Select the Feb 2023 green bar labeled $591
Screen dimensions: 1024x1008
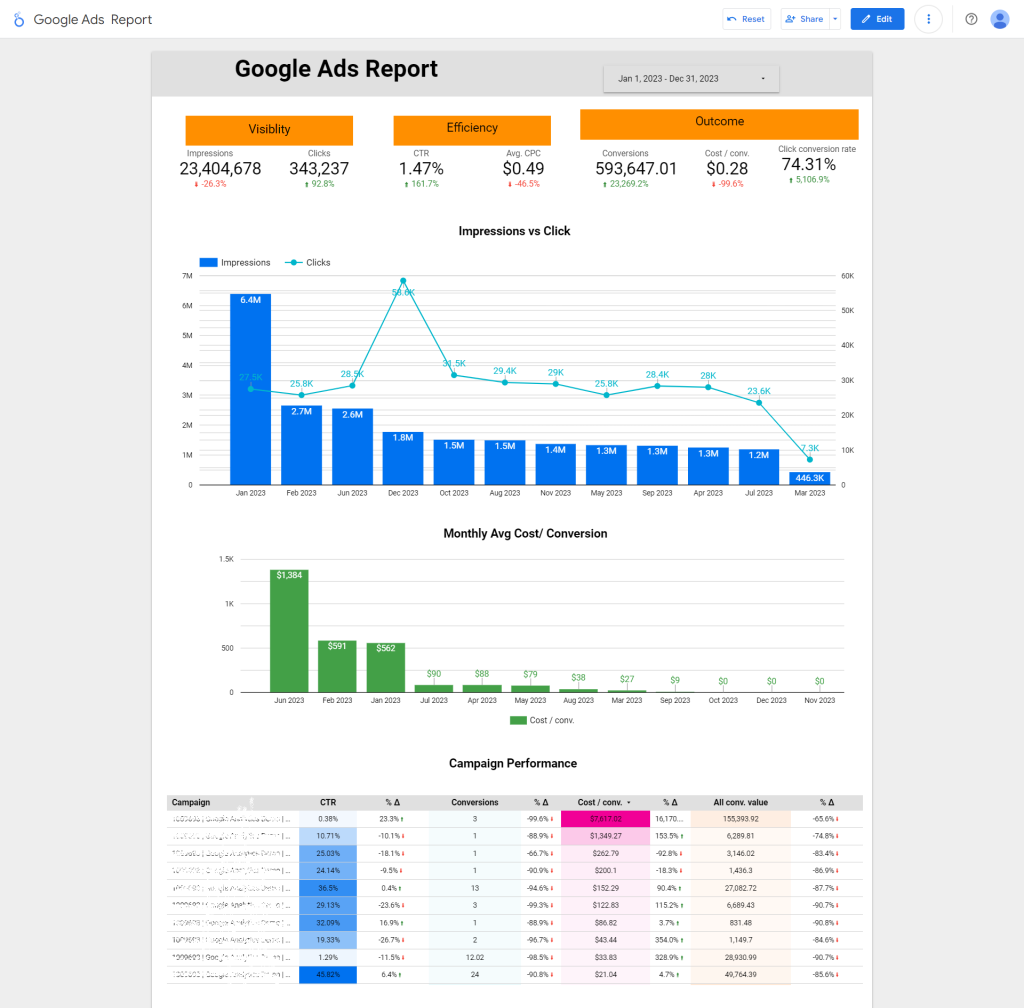tap(337, 667)
